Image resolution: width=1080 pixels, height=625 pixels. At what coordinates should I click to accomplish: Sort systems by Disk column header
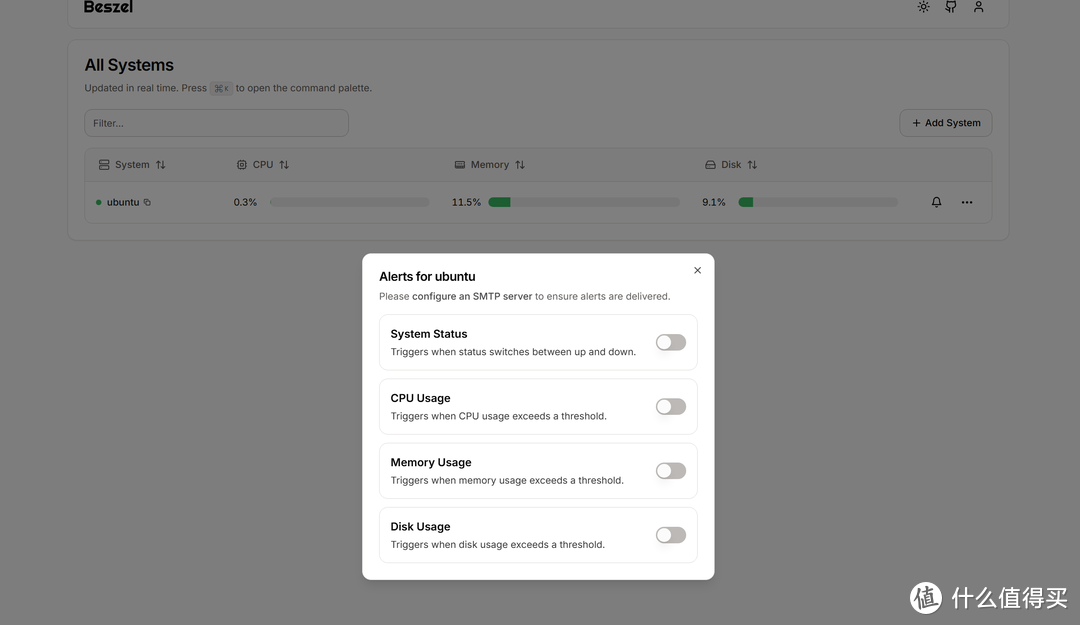point(732,165)
